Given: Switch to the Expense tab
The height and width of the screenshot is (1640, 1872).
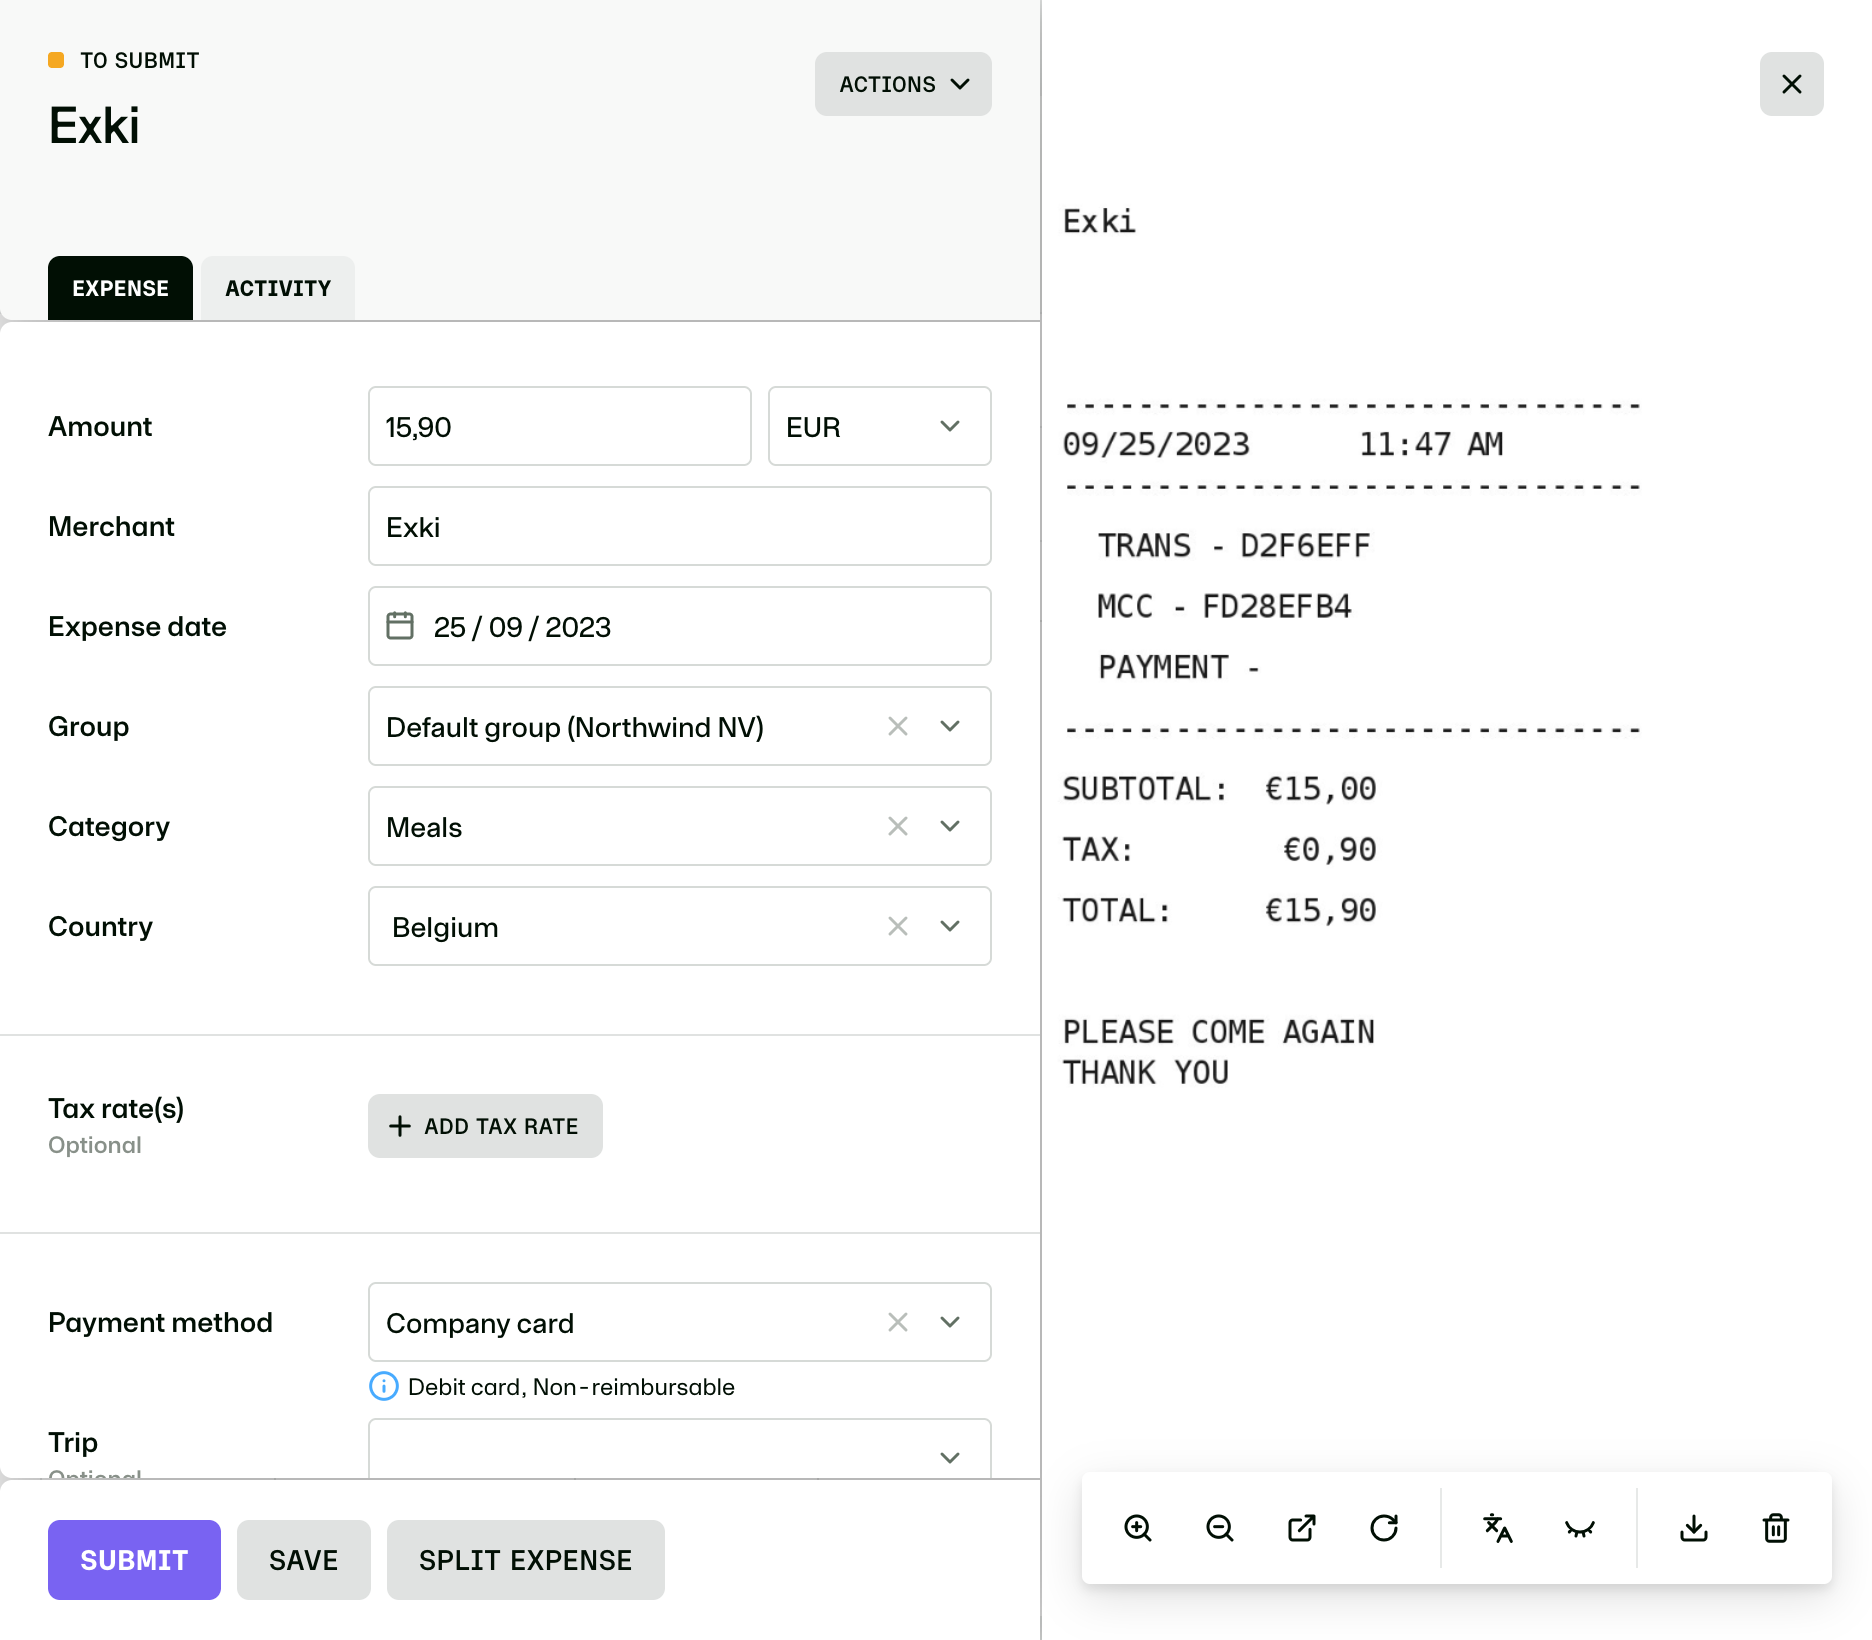Looking at the screenshot, I should click(120, 288).
